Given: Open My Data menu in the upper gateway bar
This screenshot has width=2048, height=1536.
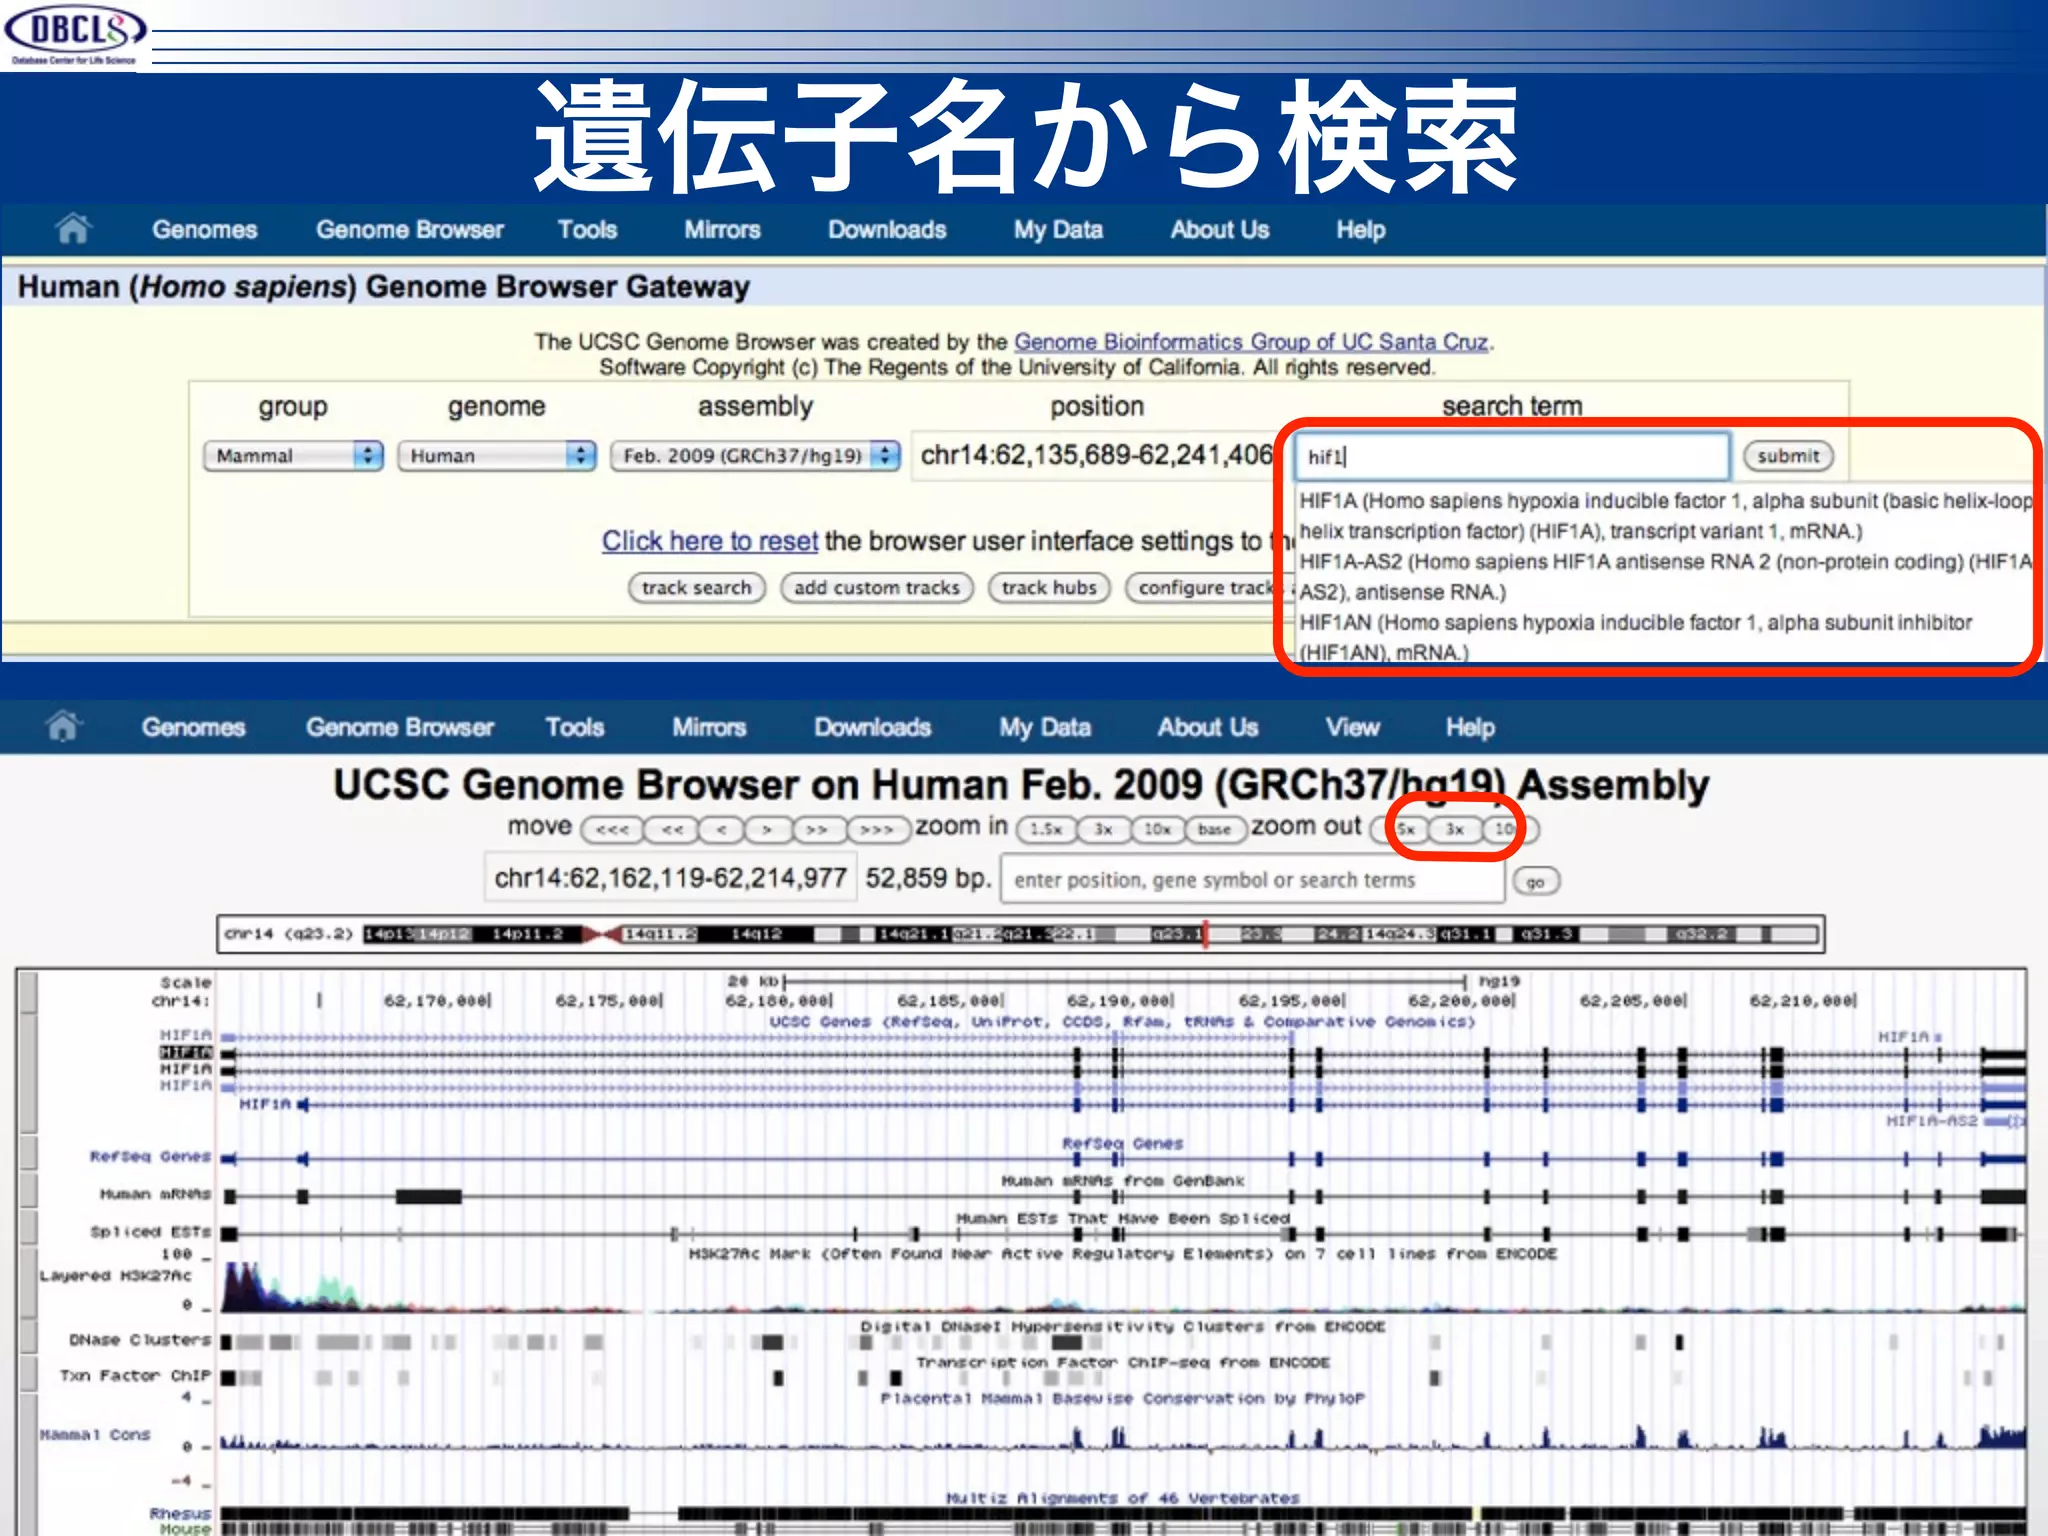Looking at the screenshot, I should 1058,230.
